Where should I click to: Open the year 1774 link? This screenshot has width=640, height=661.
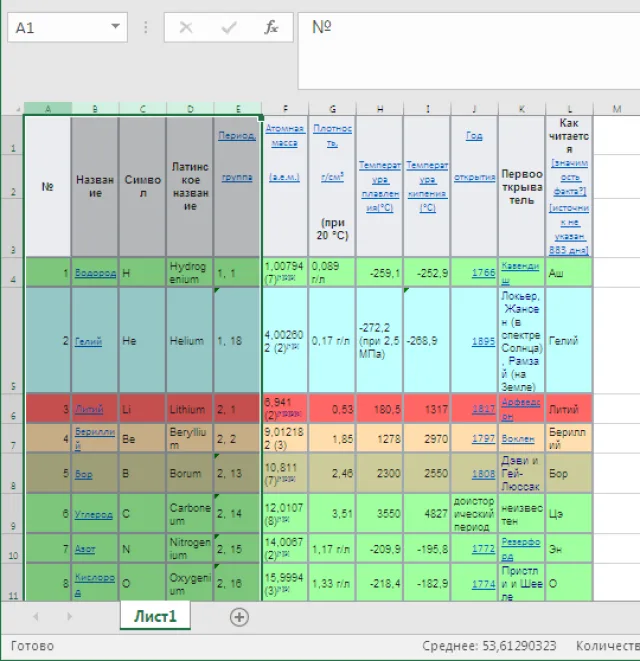click(x=483, y=584)
